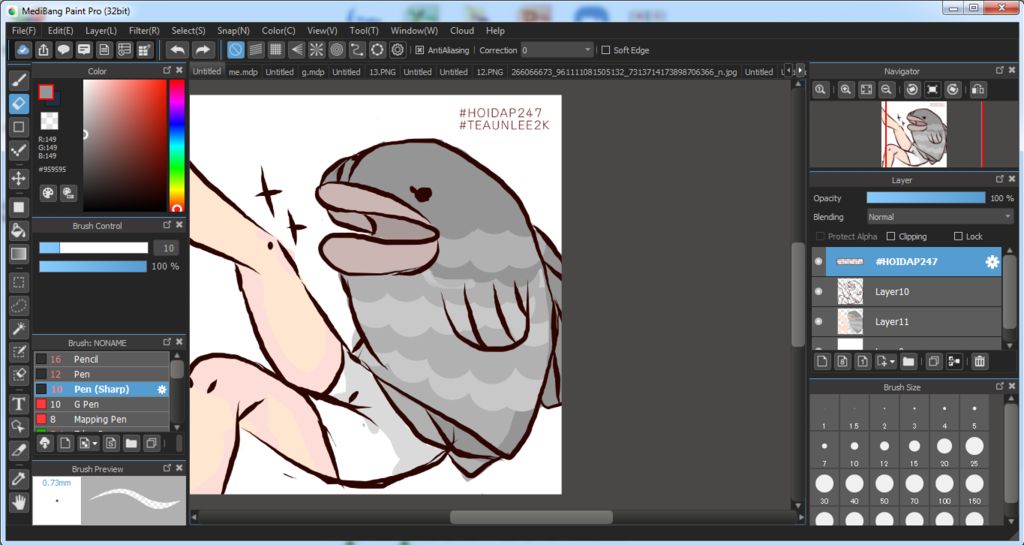This screenshot has height=545, width=1024.
Task: Click the Undo arrow in the toolbar
Action: tap(178, 50)
